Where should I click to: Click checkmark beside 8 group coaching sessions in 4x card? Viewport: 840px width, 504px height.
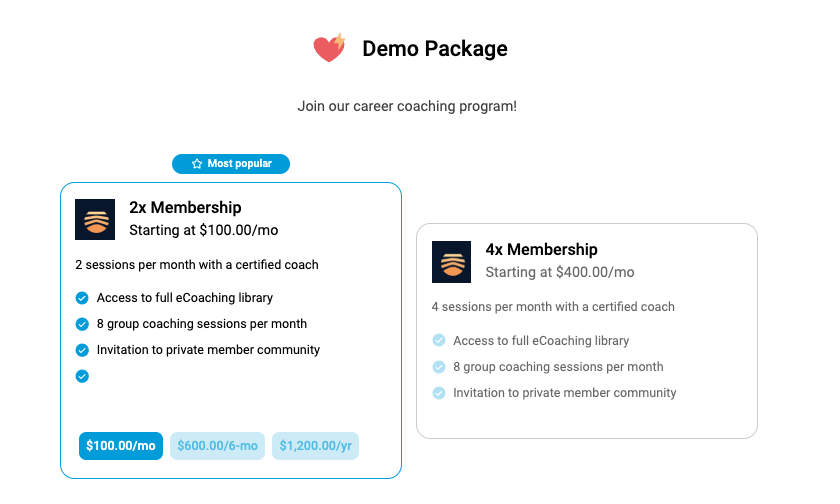pos(439,367)
